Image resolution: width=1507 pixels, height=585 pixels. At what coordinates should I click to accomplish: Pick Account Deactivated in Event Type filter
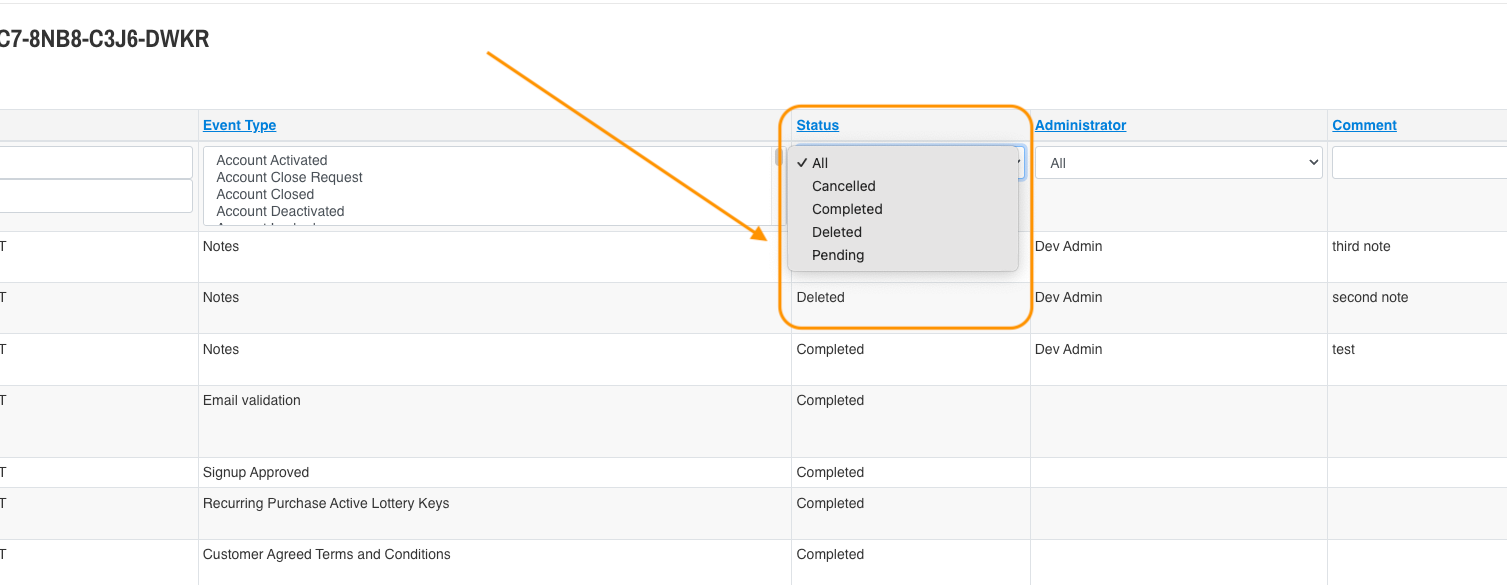[280, 211]
